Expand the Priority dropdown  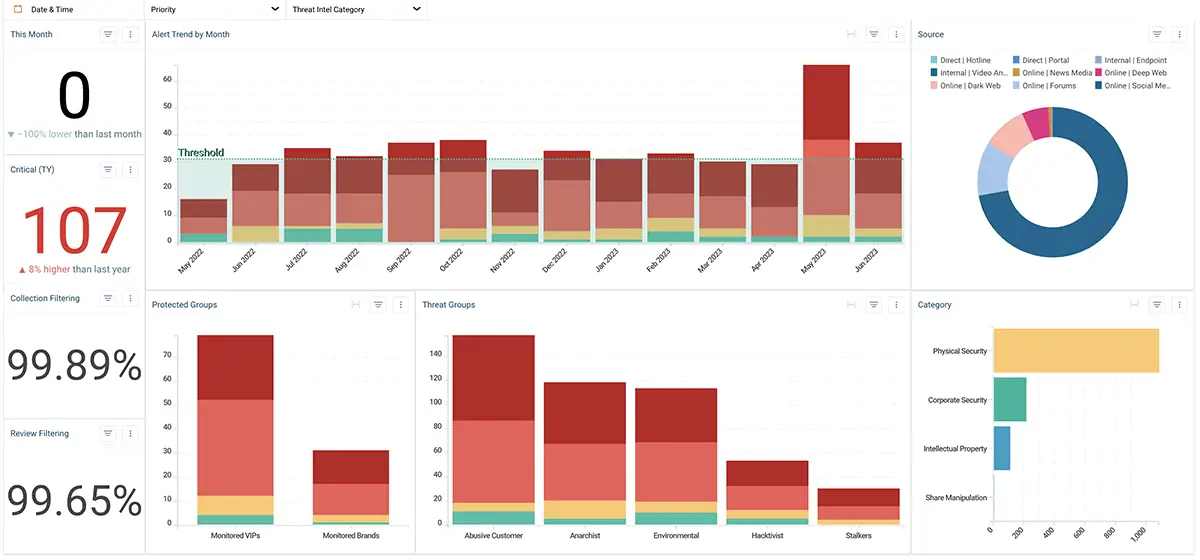click(x=214, y=9)
